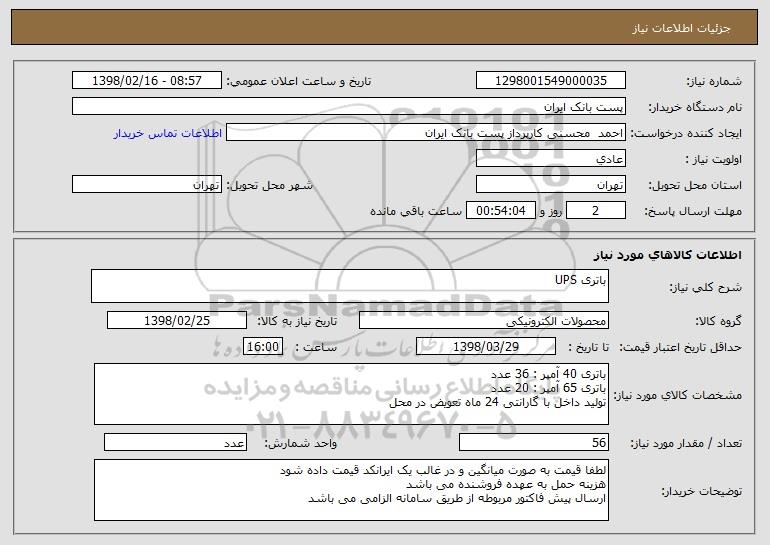Click the label توضیحات خریدار

(x=702, y=491)
